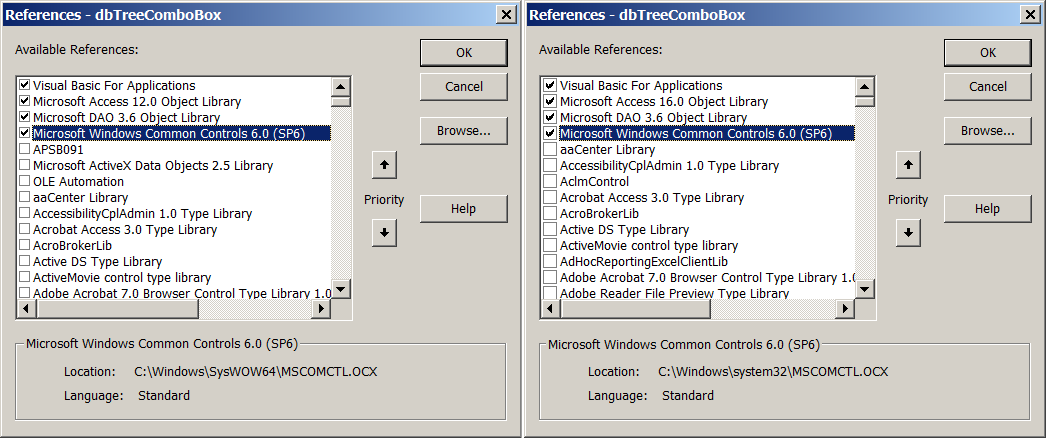Click priority down arrow in right dialog
The height and width of the screenshot is (438, 1046).
908,233
